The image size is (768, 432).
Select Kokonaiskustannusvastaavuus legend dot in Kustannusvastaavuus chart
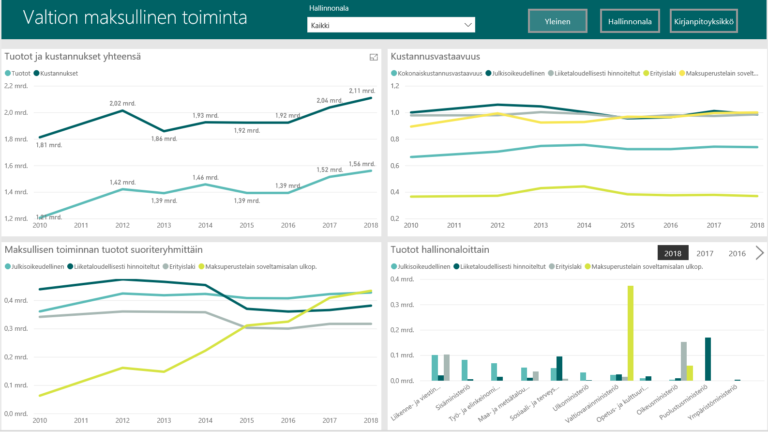point(394,73)
